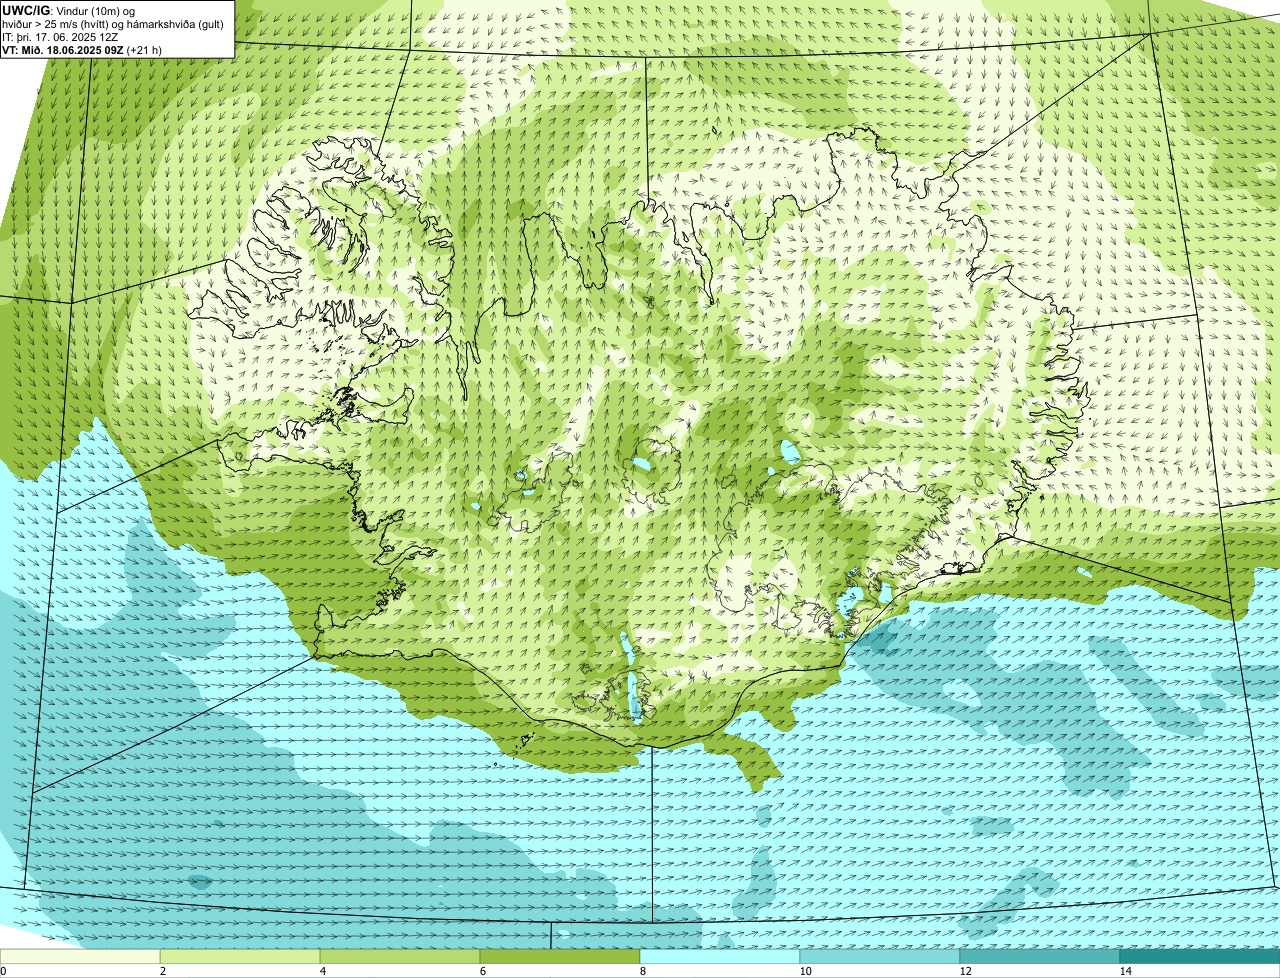Pick the cyan 10–12 legend swatch
The height and width of the screenshot is (978, 1280).
(880, 957)
